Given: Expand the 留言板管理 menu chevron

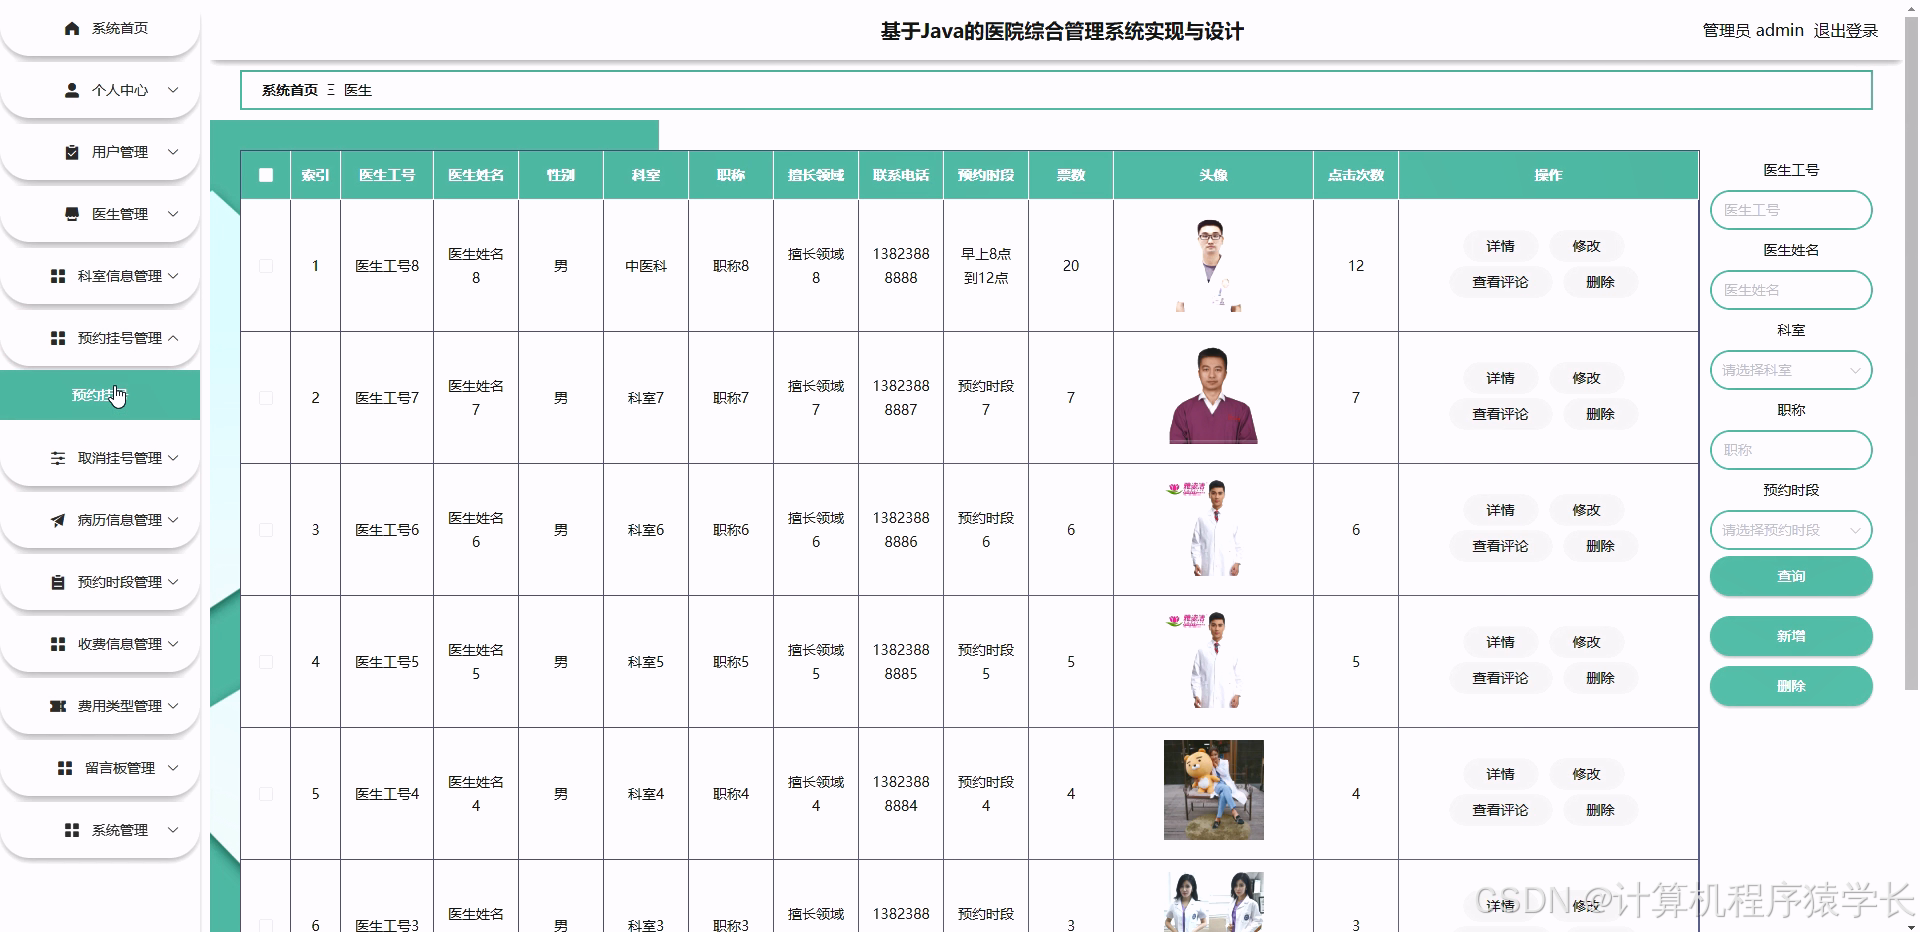Looking at the screenshot, I should pos(173,768).
